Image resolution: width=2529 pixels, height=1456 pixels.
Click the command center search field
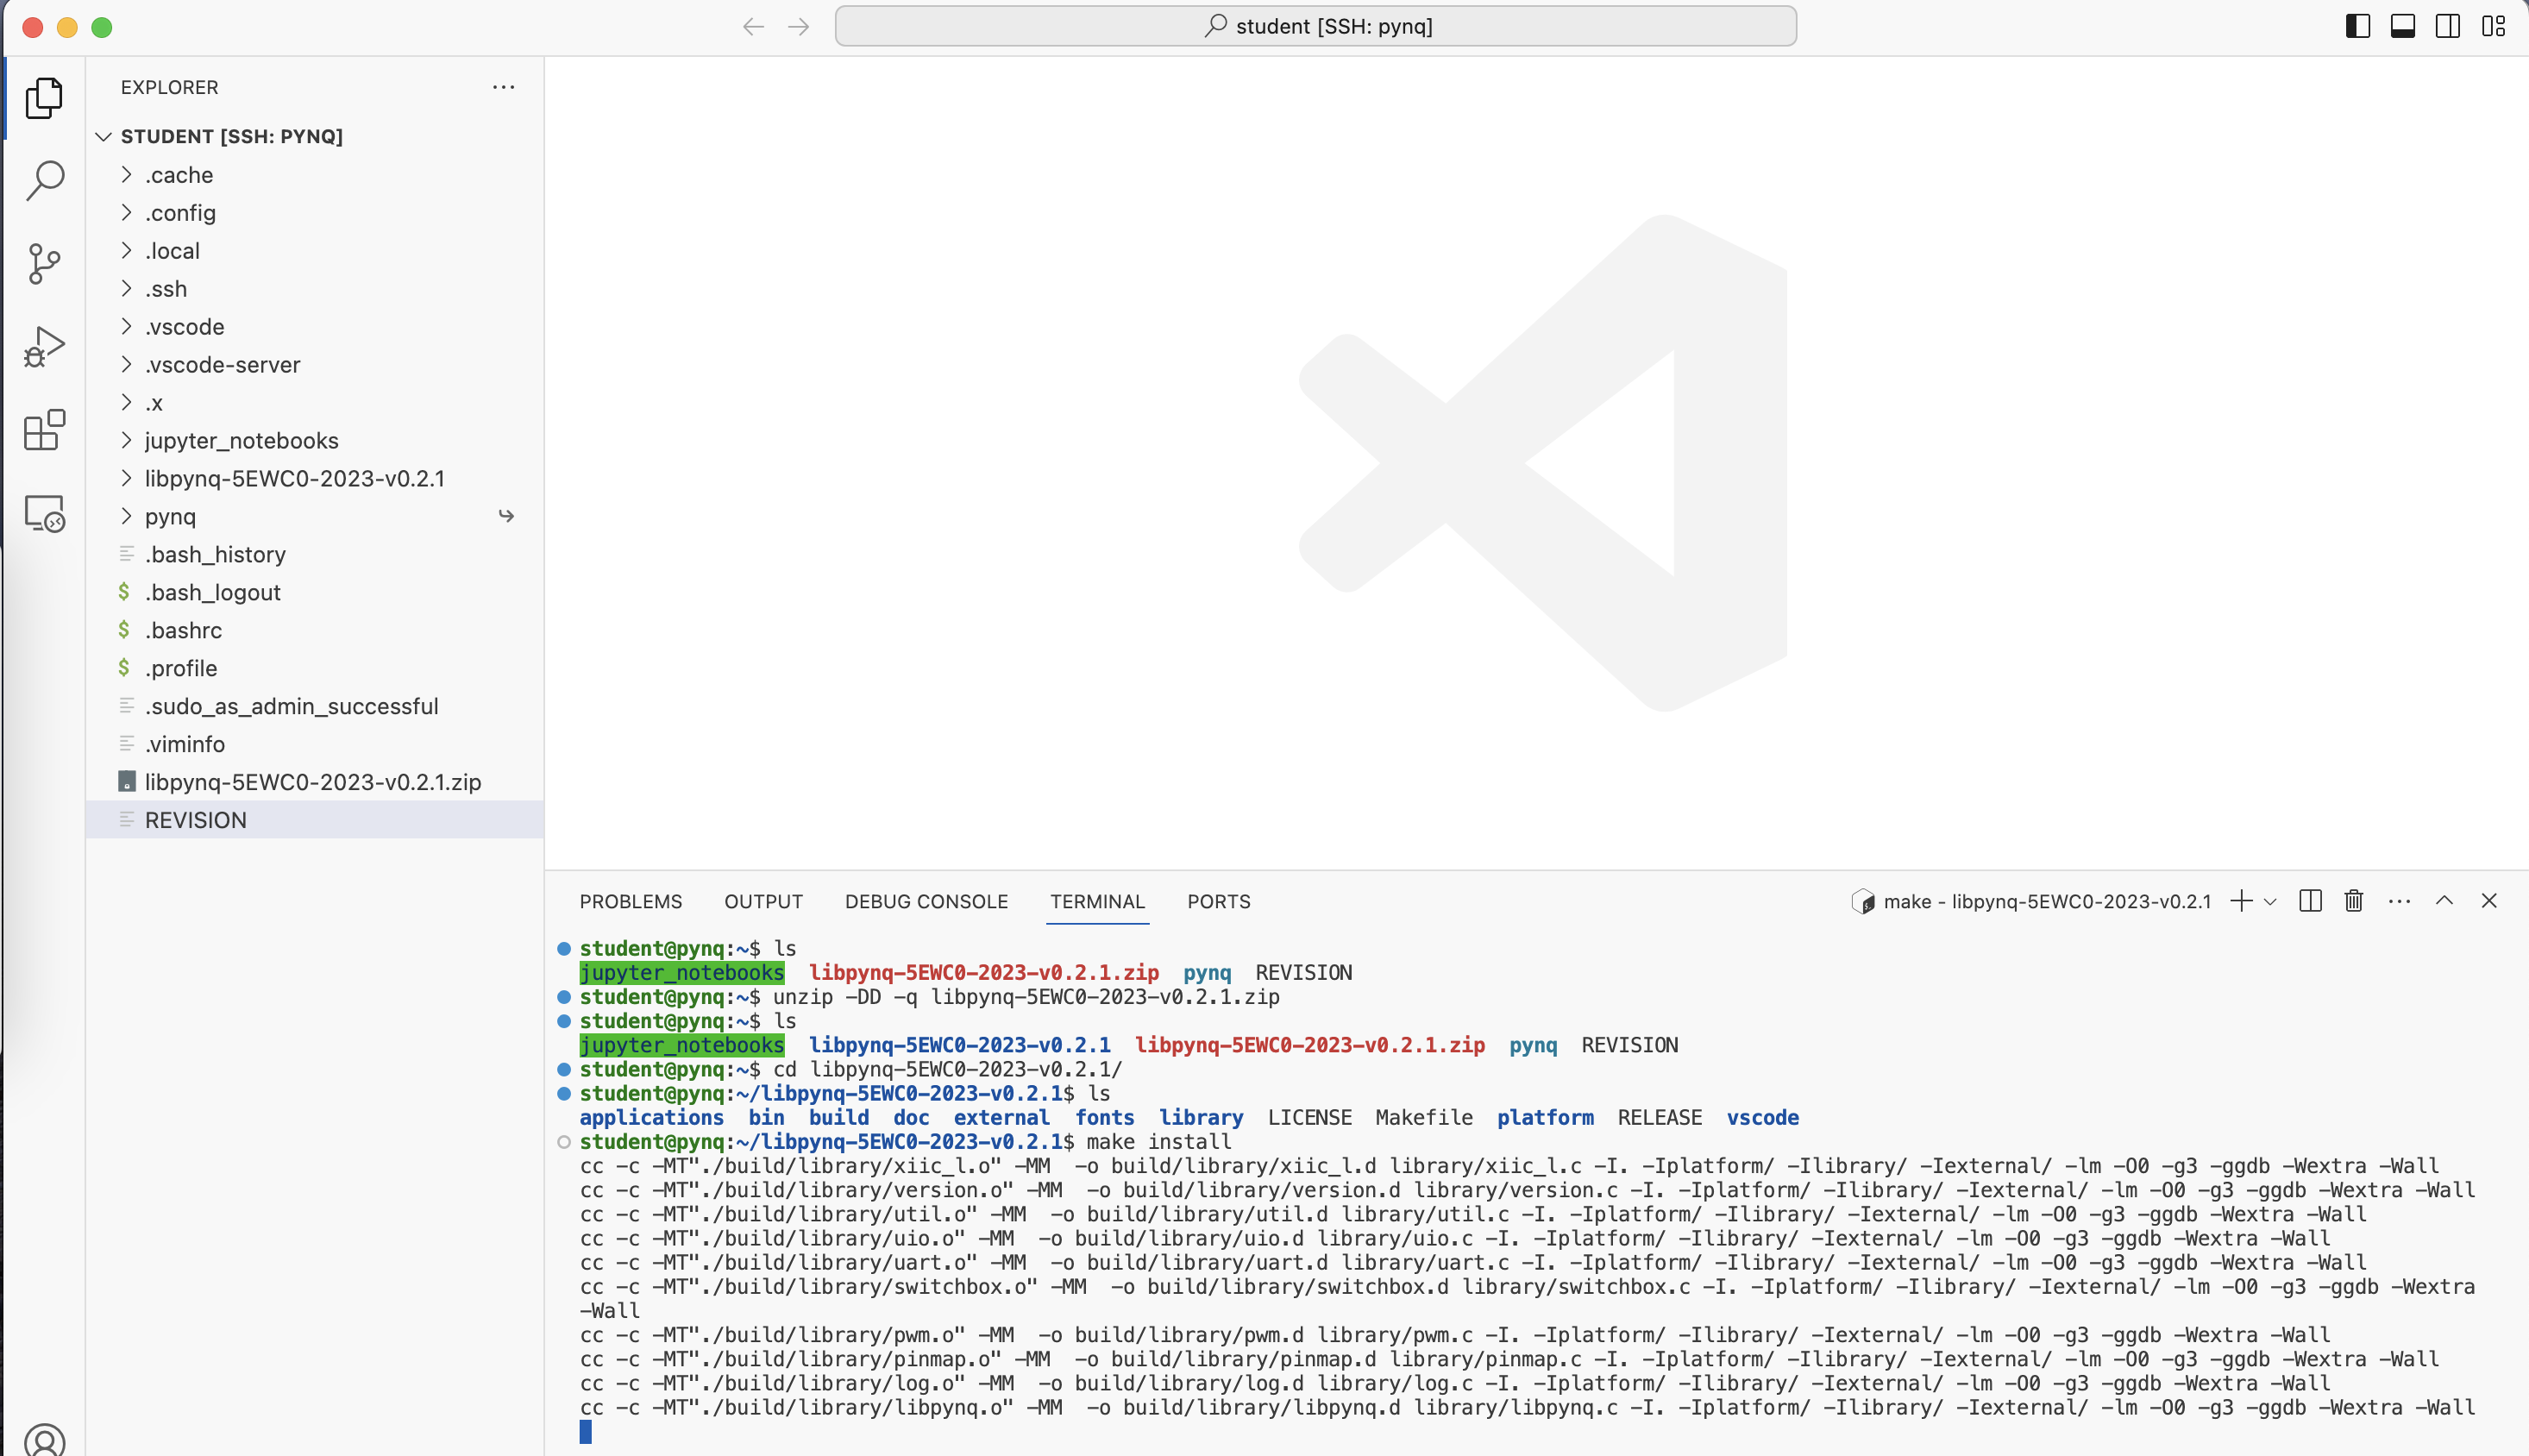click(1316, 26)
